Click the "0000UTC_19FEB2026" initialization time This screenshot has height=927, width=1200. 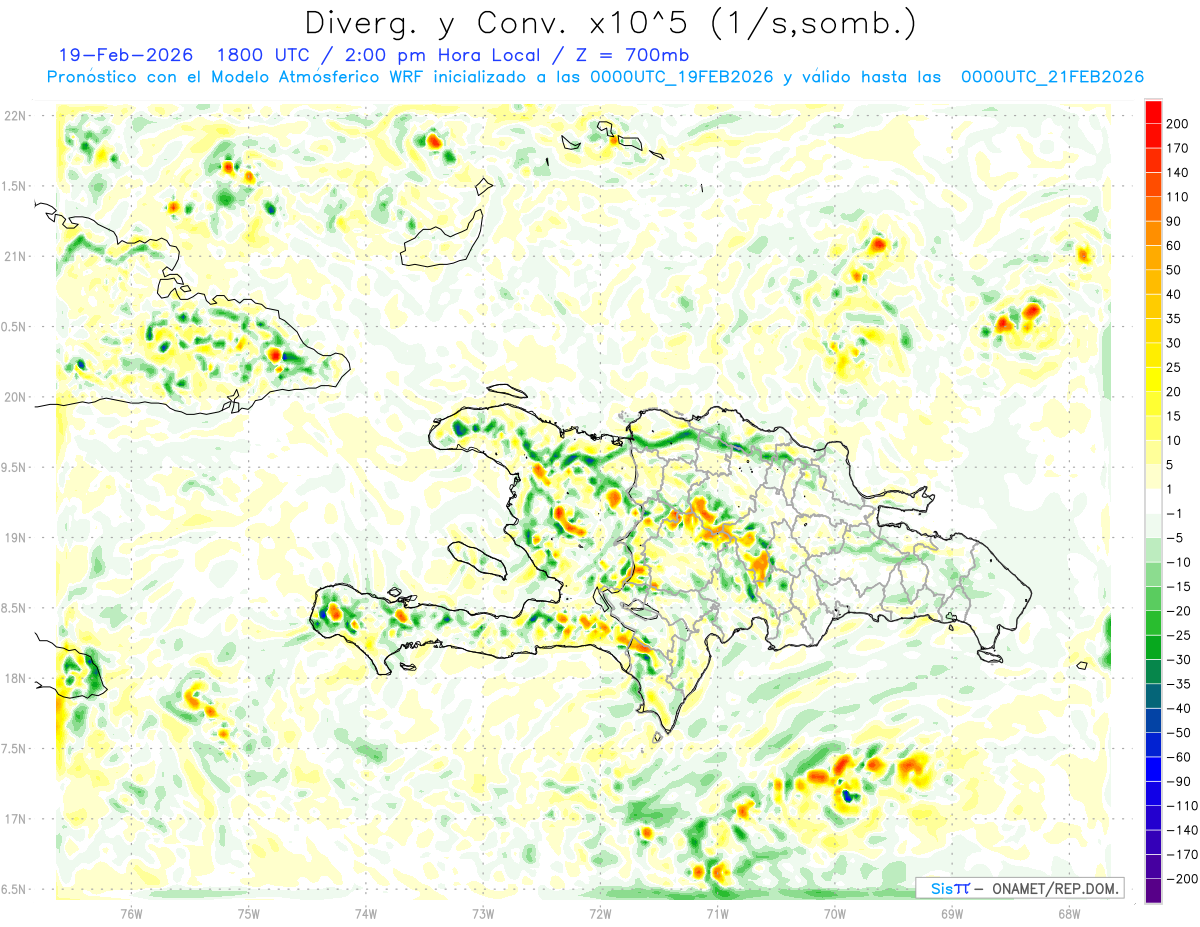pyautogui.click(x=682, y=77)
